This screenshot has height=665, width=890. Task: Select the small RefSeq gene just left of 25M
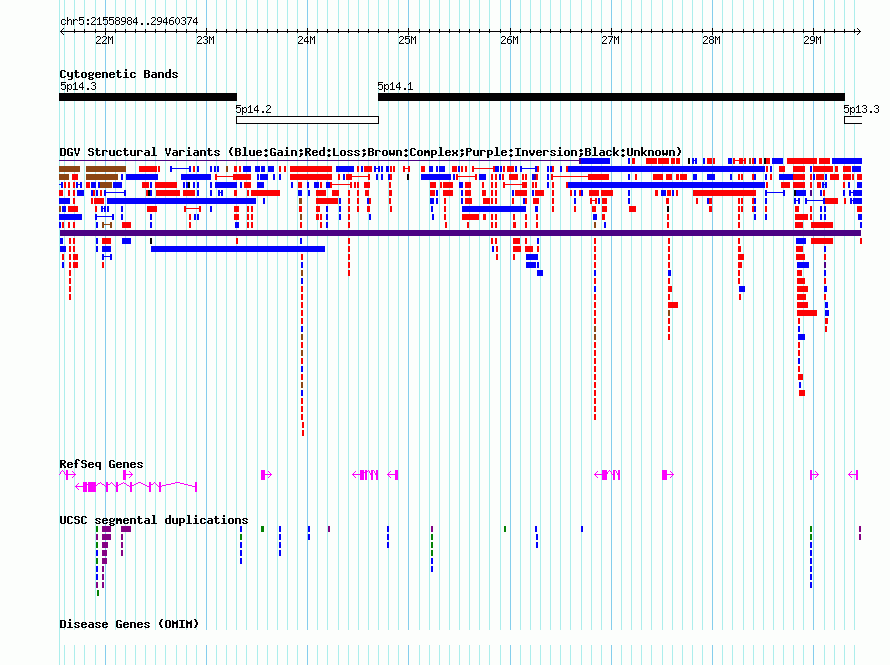[393, 474]
